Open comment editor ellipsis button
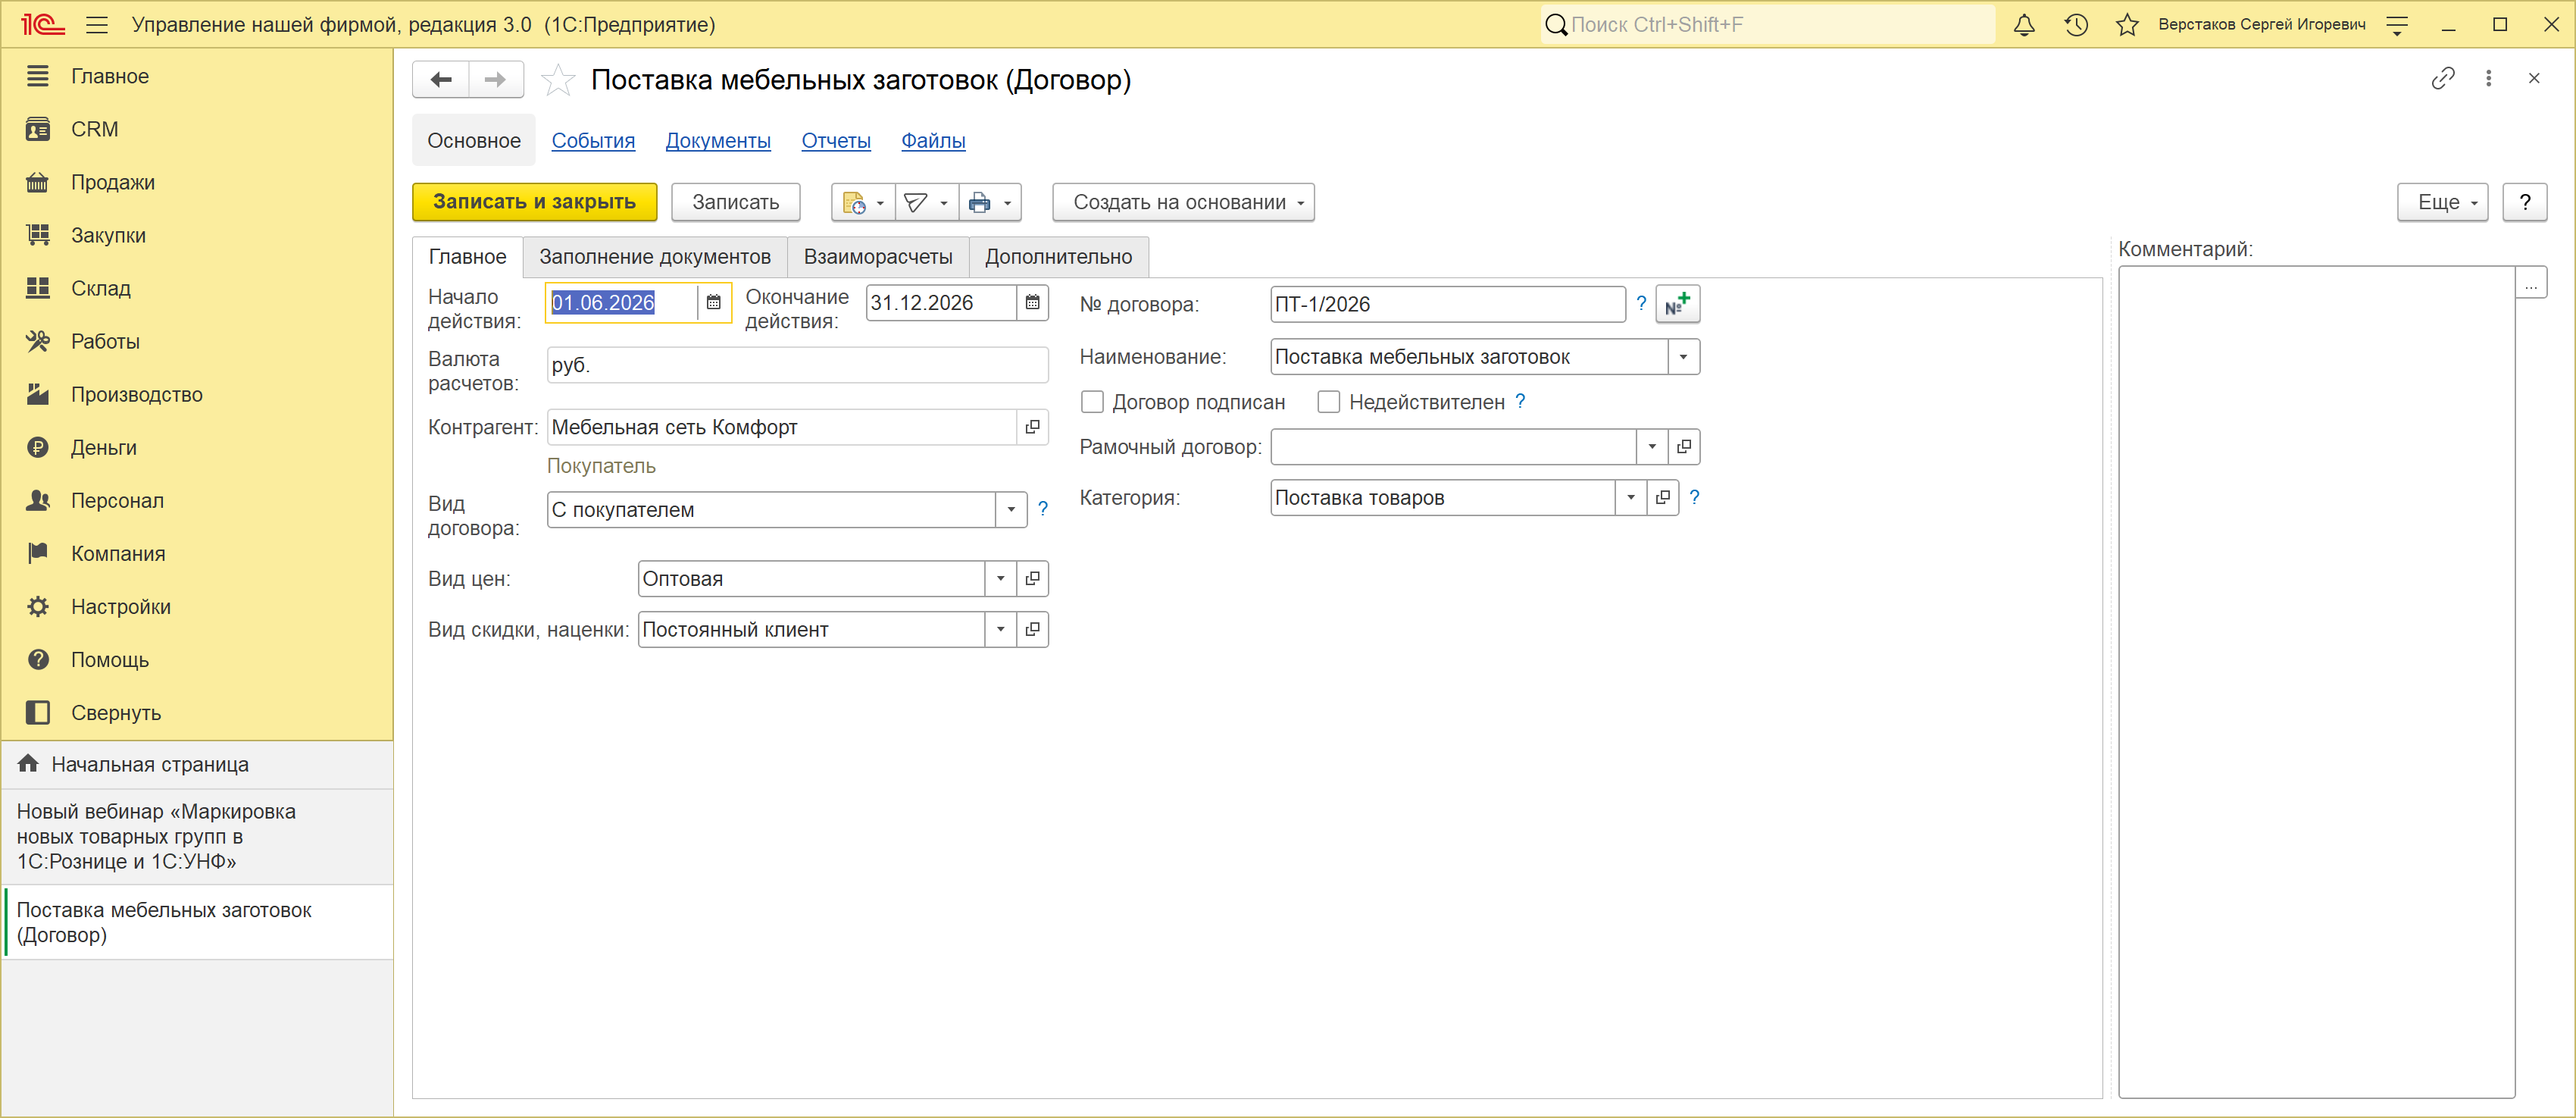2576x1118 pixels. pos(2531,284)
